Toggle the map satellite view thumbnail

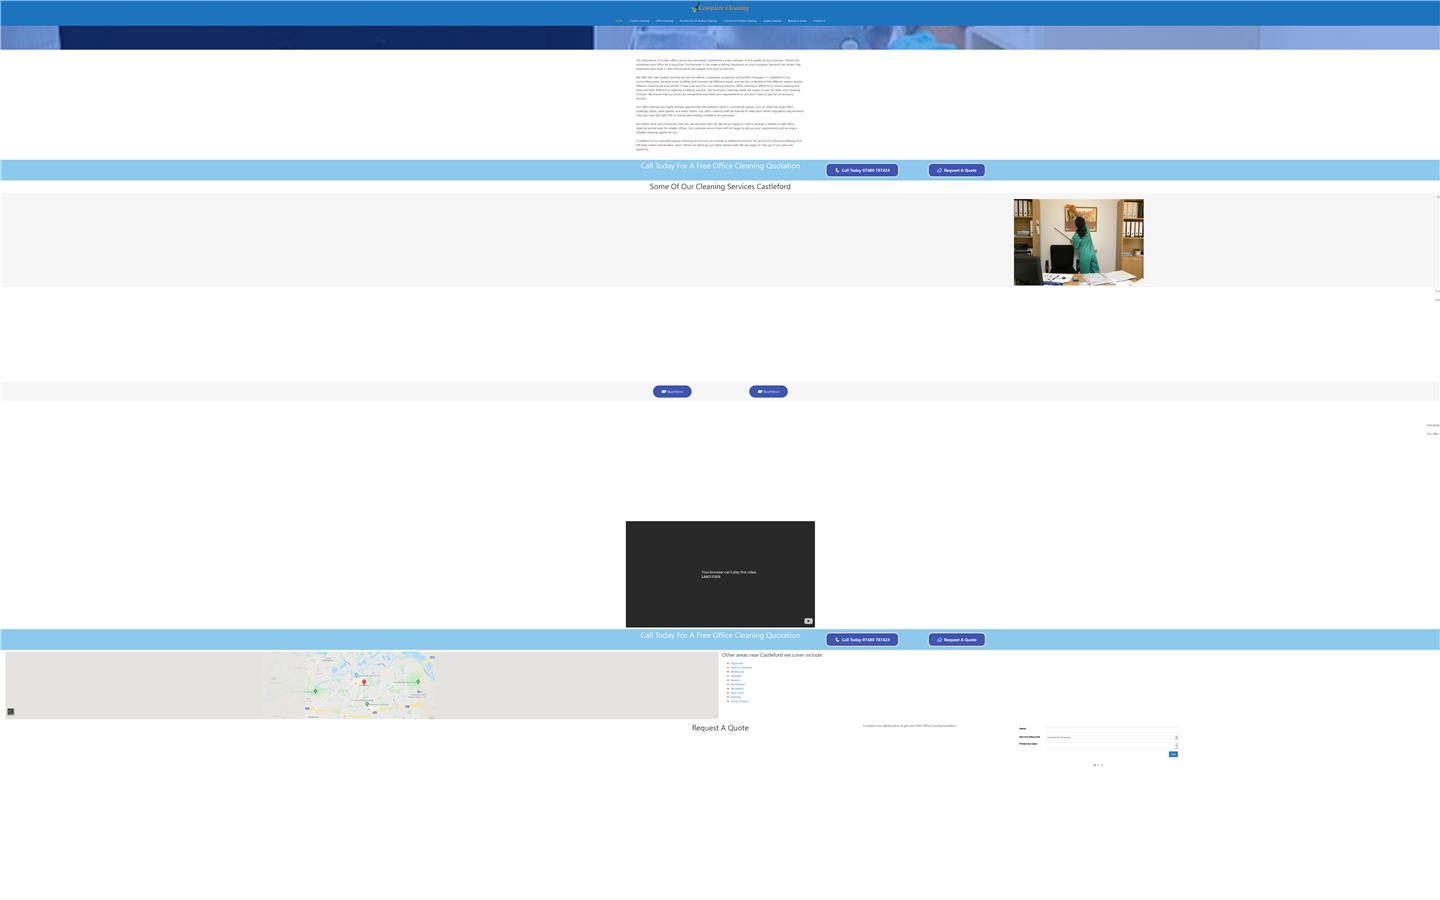[11, 712]
